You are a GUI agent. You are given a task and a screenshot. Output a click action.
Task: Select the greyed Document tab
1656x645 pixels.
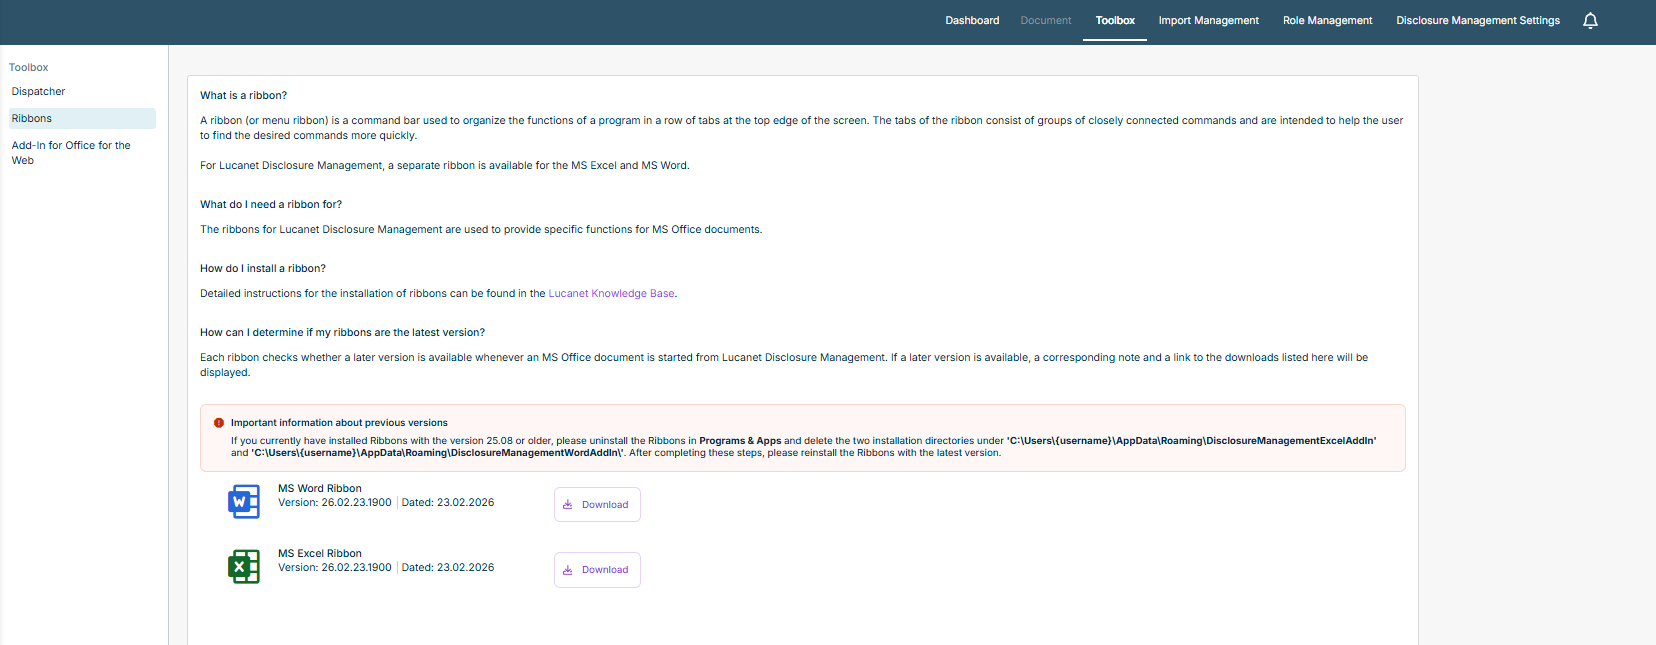[1045, 20]
